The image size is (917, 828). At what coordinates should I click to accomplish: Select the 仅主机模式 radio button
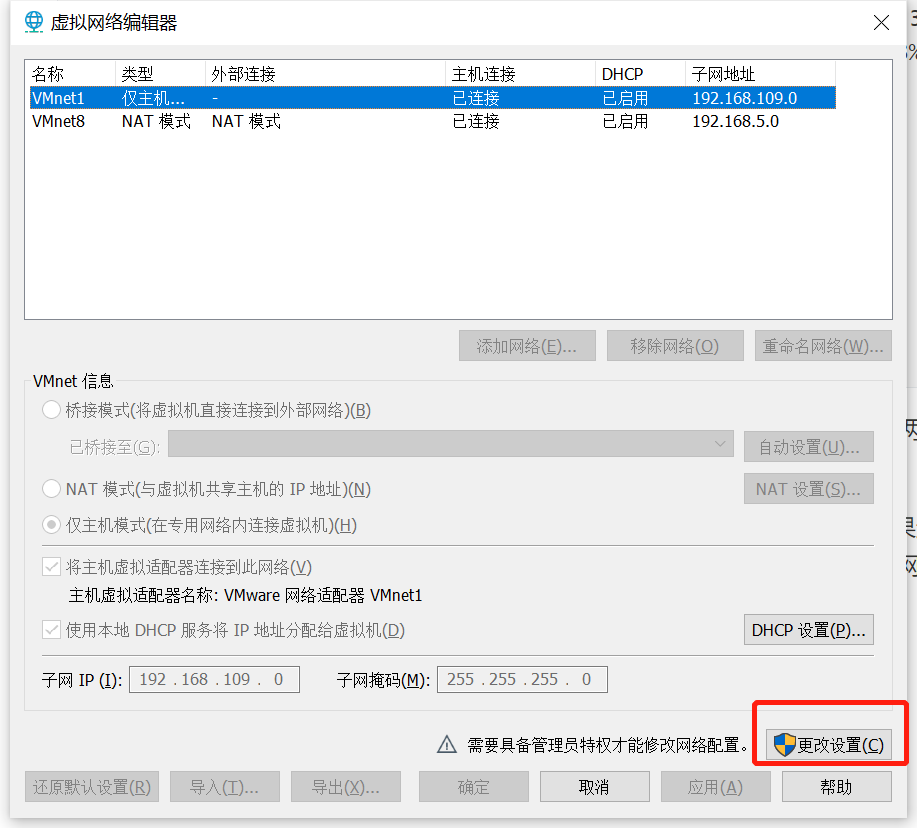tap(51, 525)
